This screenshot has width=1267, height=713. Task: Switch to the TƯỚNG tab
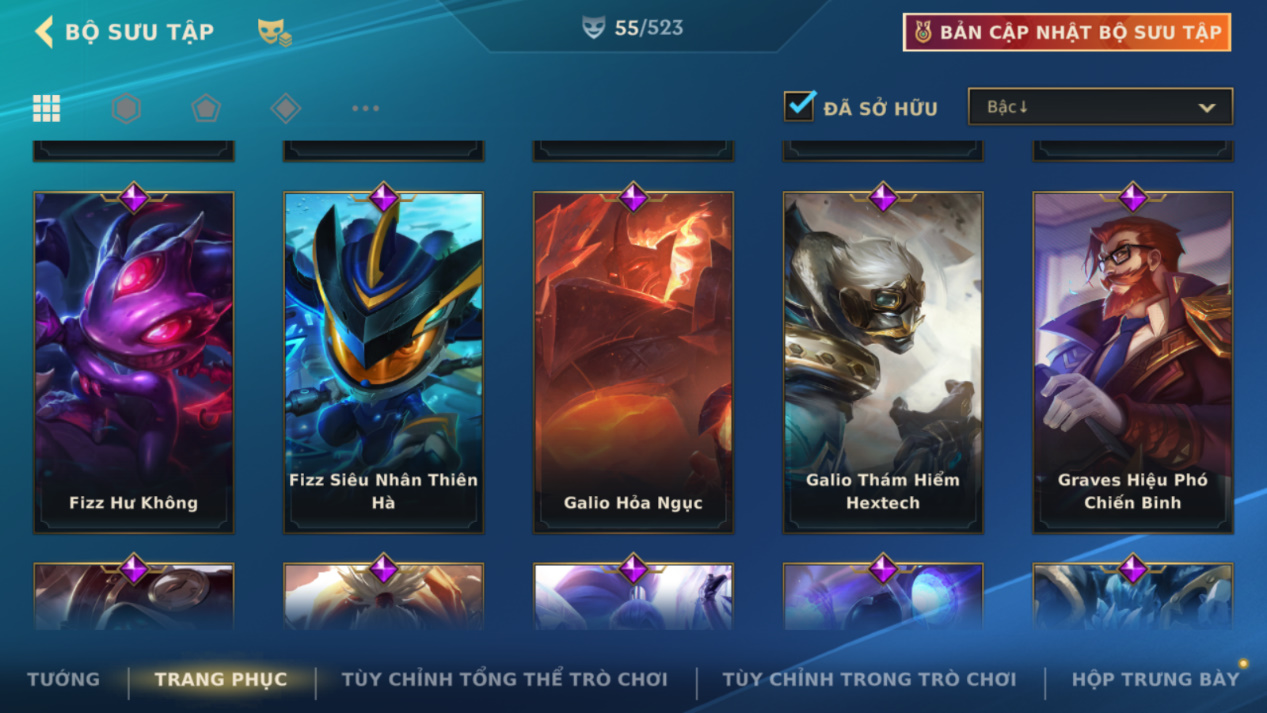click(64, 679)
